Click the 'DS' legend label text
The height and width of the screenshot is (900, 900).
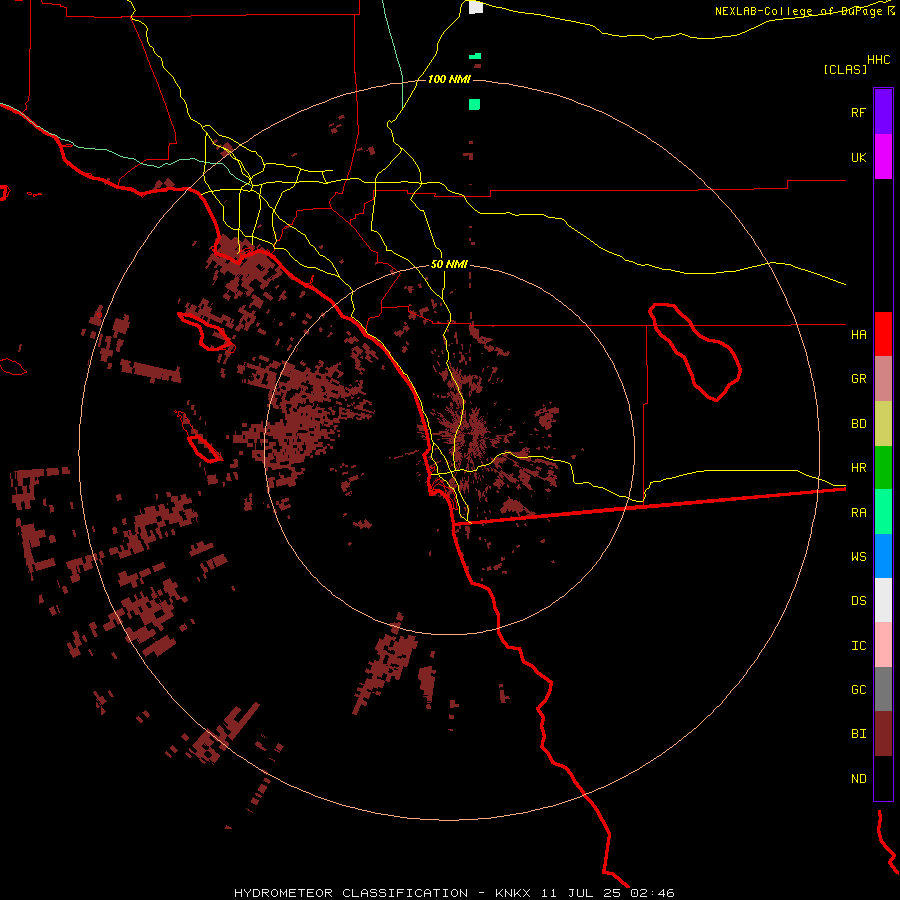tap(858, 601)
